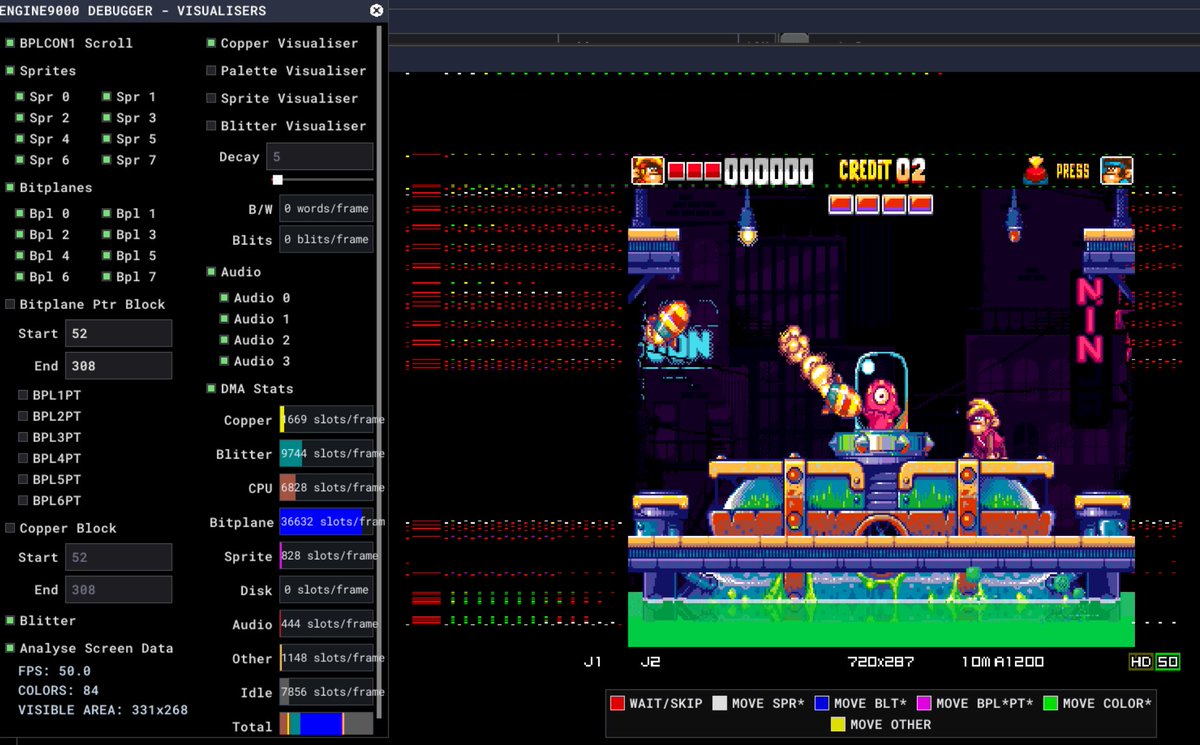This screenshot has width=1200, height=745.
Task: Toggle DMA Stats checkbox
Action: pyautogui.click(x=211, y=389)
